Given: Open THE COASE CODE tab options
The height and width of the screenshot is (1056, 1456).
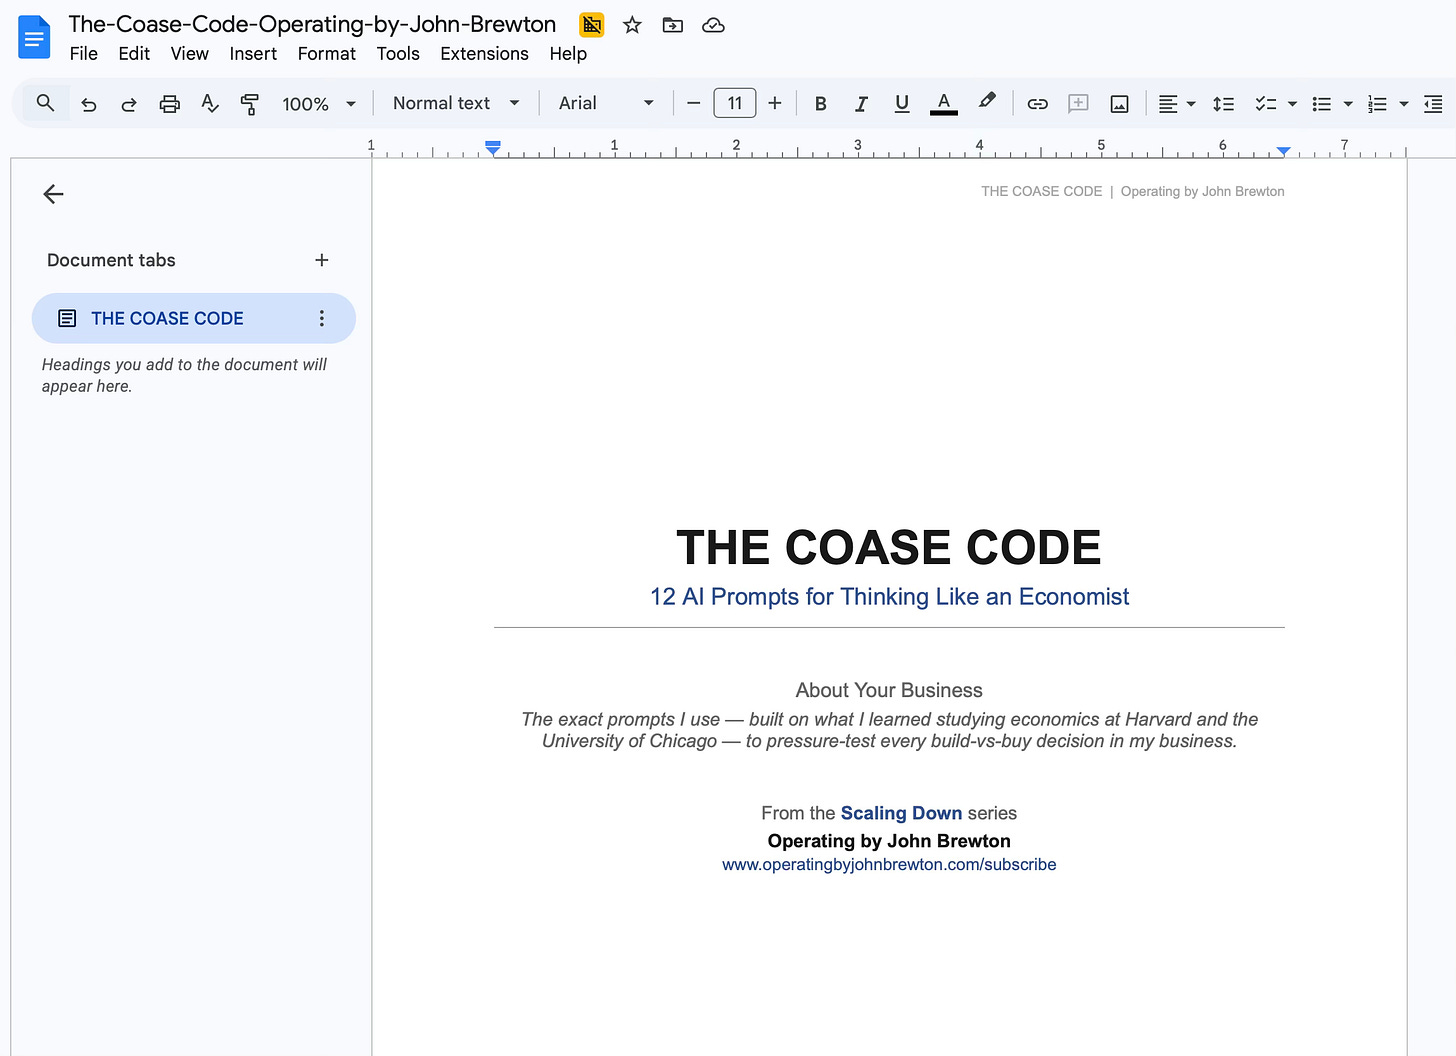Looking at the screenshot, I should click(x=322, y=318).
